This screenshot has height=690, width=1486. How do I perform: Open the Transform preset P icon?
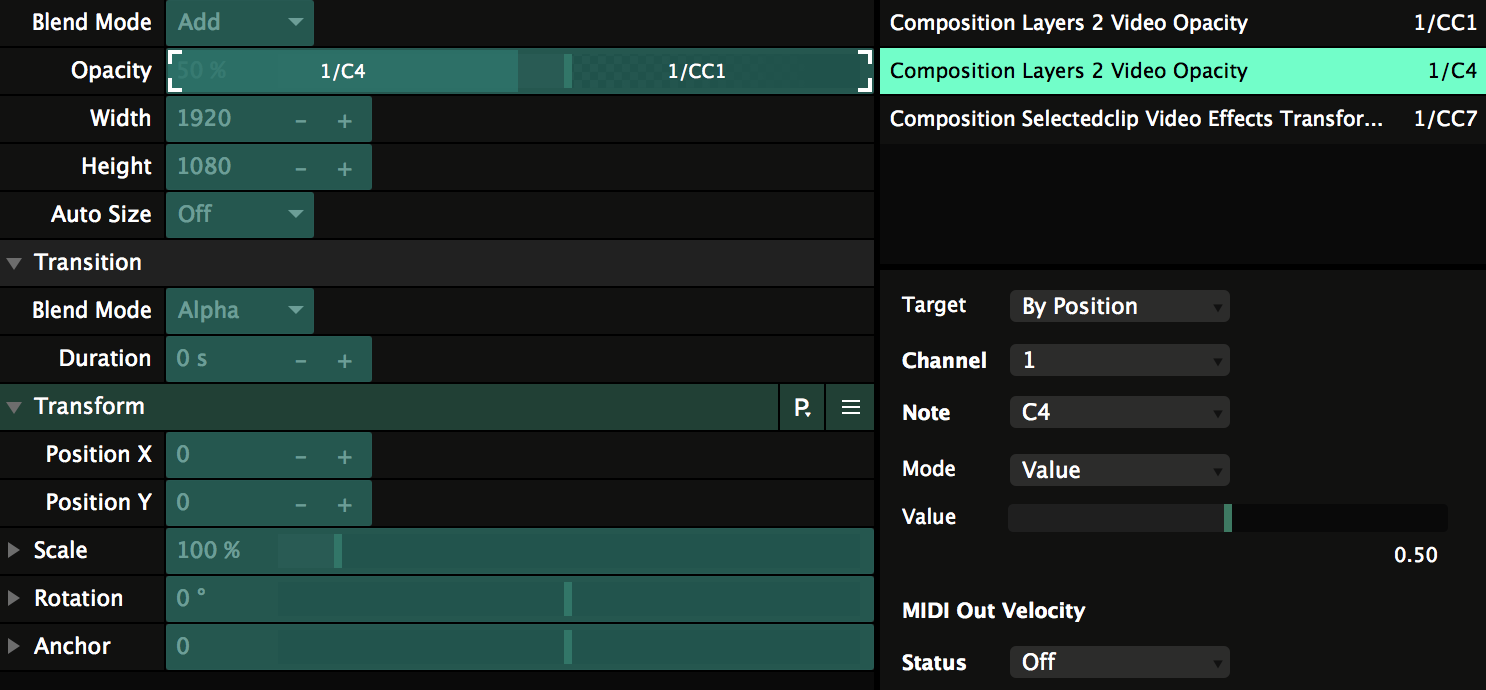tap(802, 407)
